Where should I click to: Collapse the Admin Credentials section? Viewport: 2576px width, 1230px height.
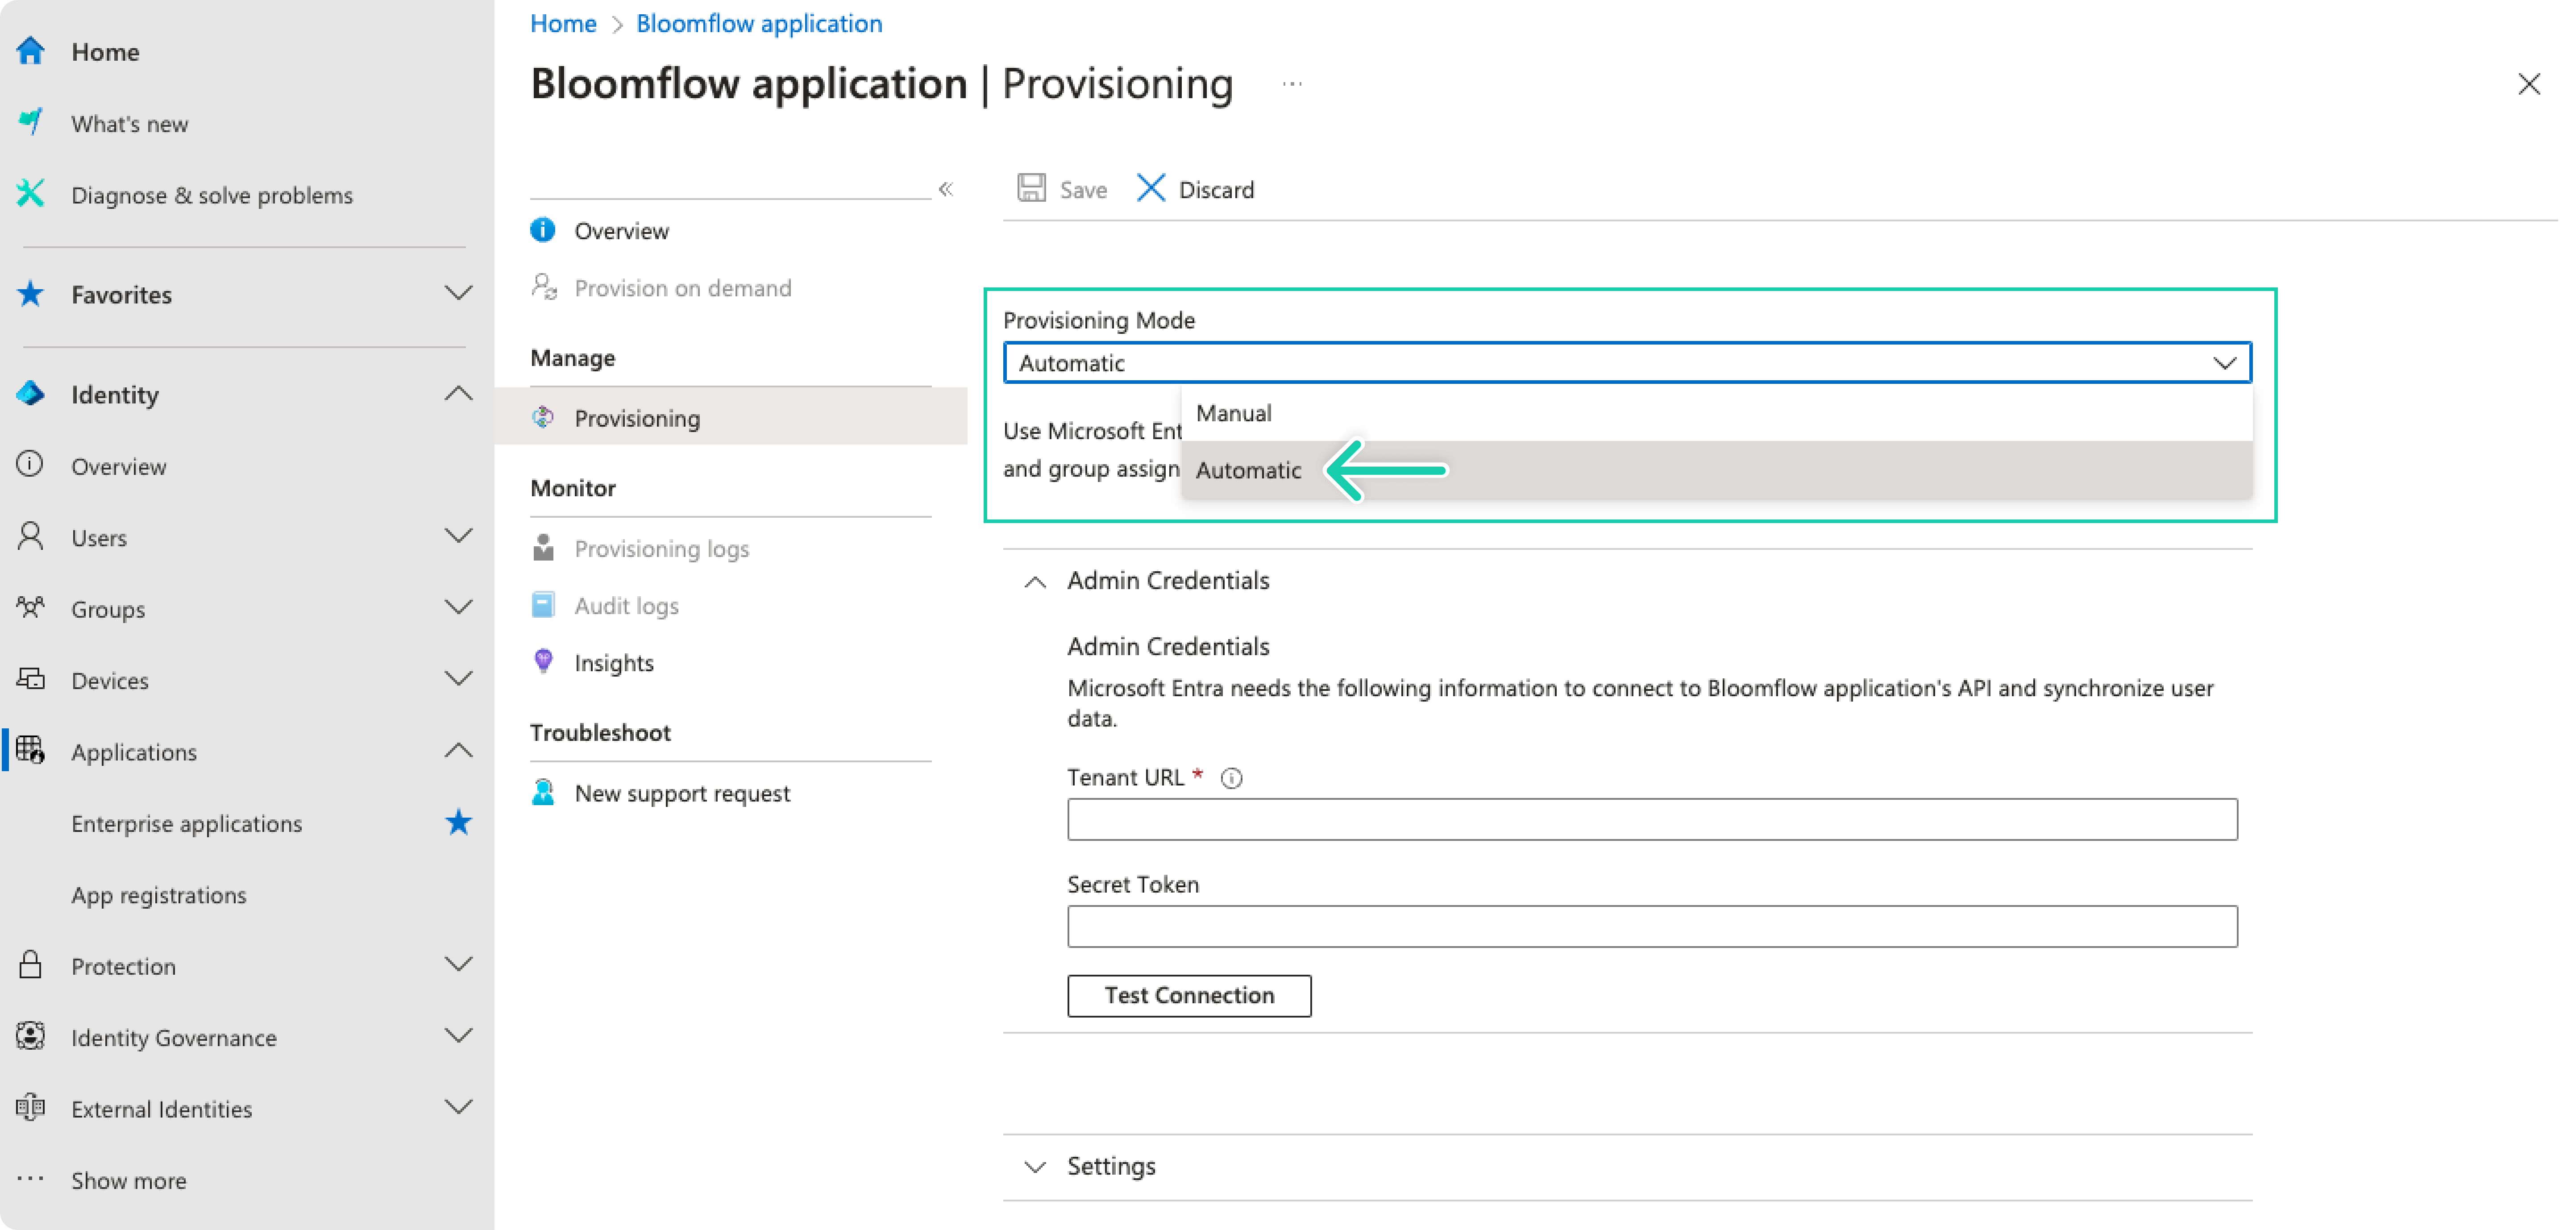pyautogui.click(x=1036, y=581)
